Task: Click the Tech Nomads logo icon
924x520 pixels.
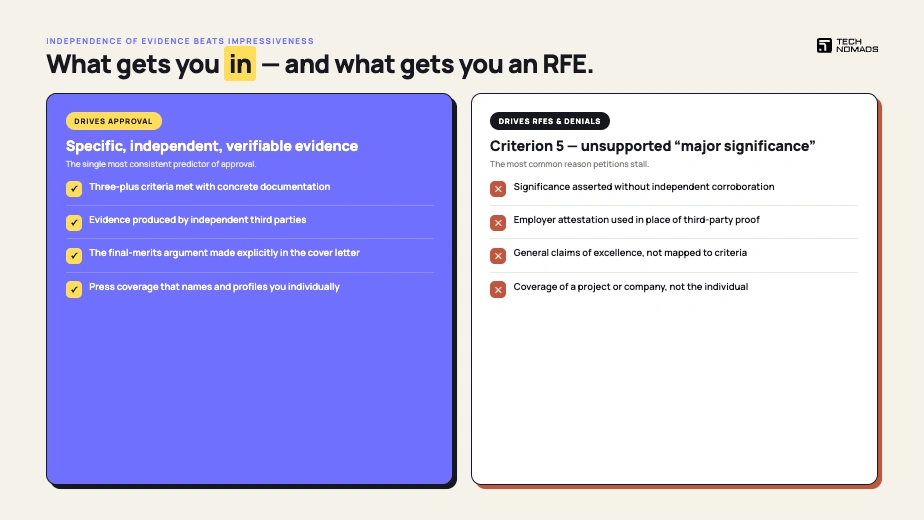Action: click(824, 45)
